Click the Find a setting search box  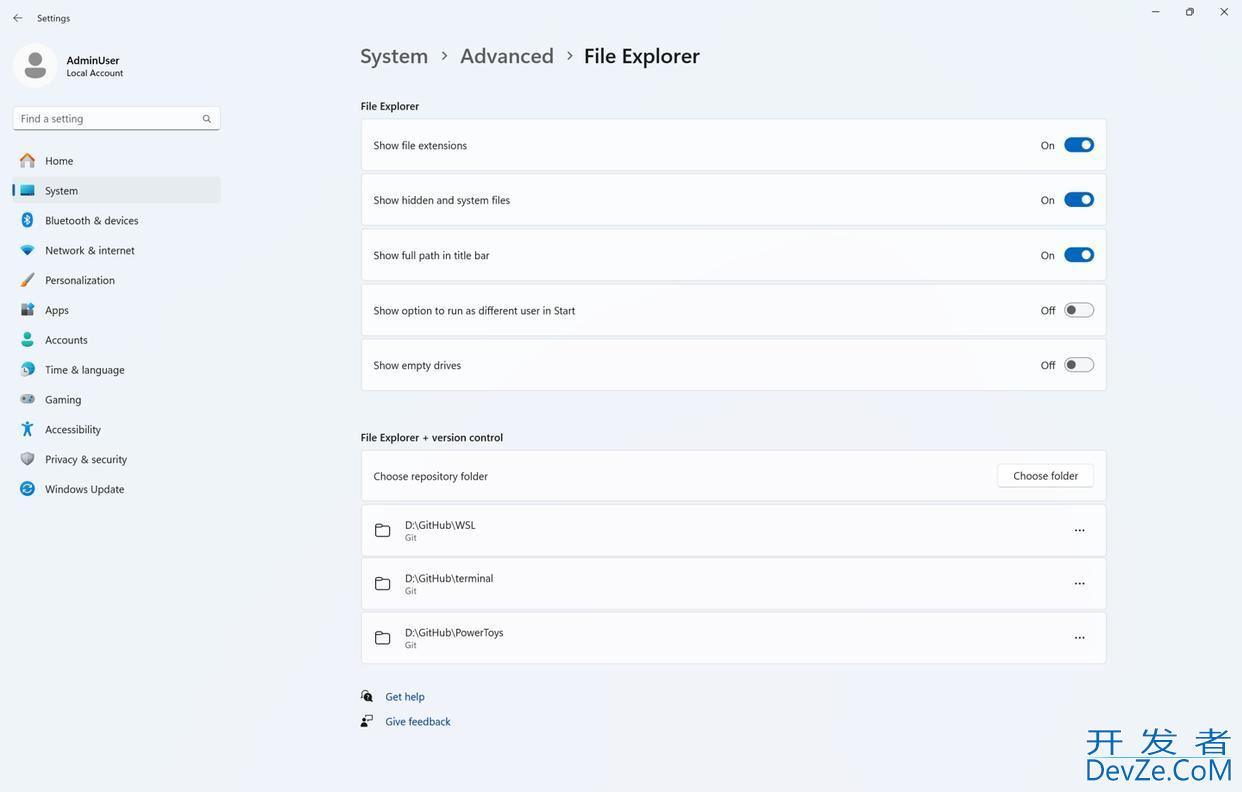click(x=116, y=119)
